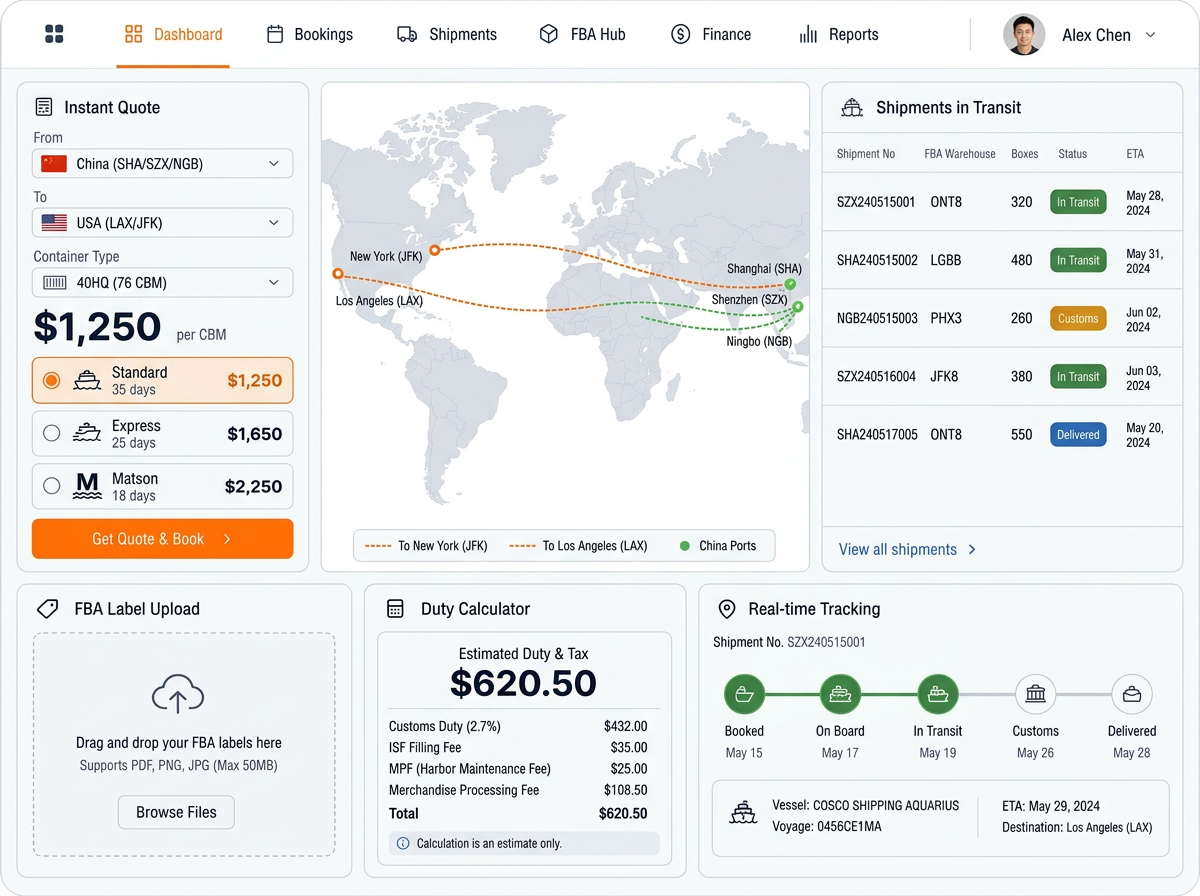1200x896 pixels.
Task: Click the Real-time Tracking pin icon
Action: pyautogui.click(x=727, y=608)
